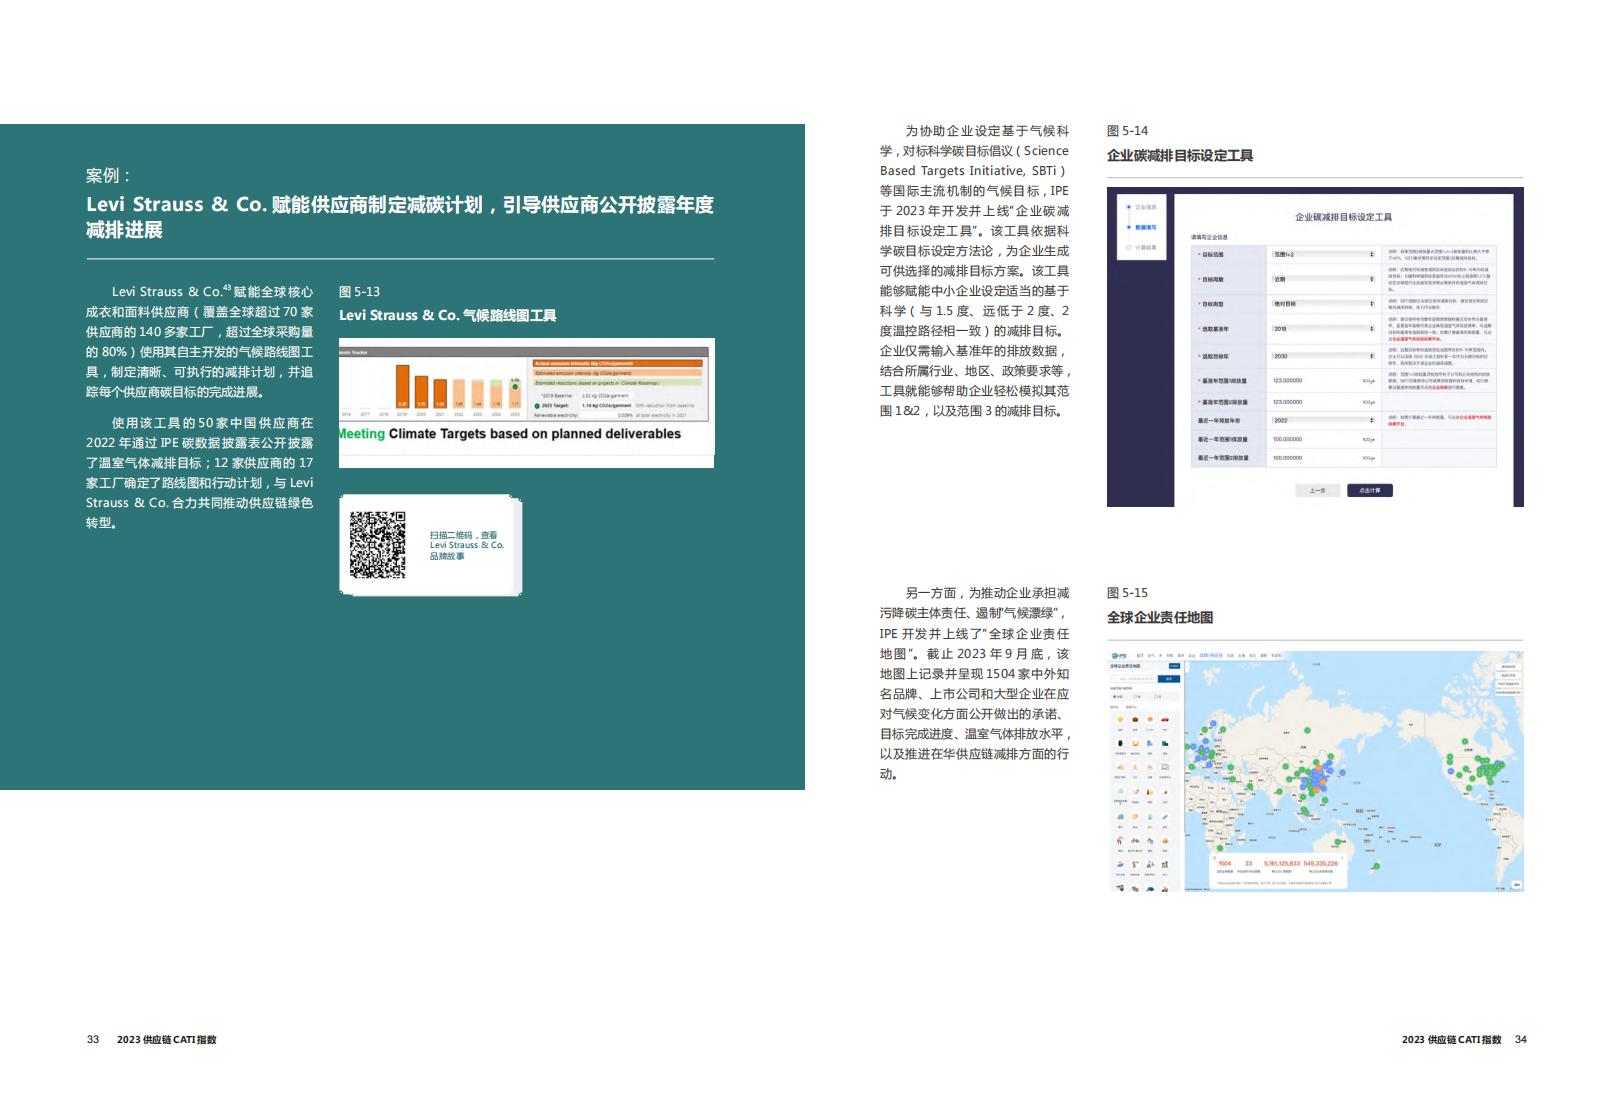This screenshot has height=1099, width=1610.
Task: Select the first step in the tool sidebar
Action: (x=1141, y=207)
